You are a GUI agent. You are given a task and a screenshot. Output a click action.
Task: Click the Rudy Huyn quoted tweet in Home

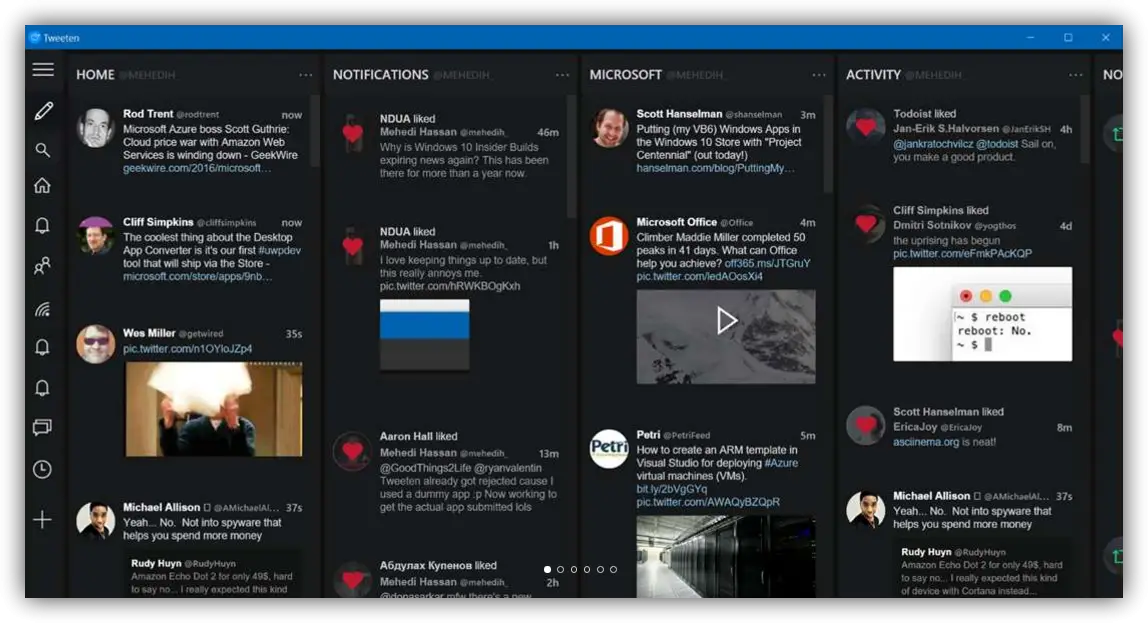pyautogui.click(x=212, y=574)
